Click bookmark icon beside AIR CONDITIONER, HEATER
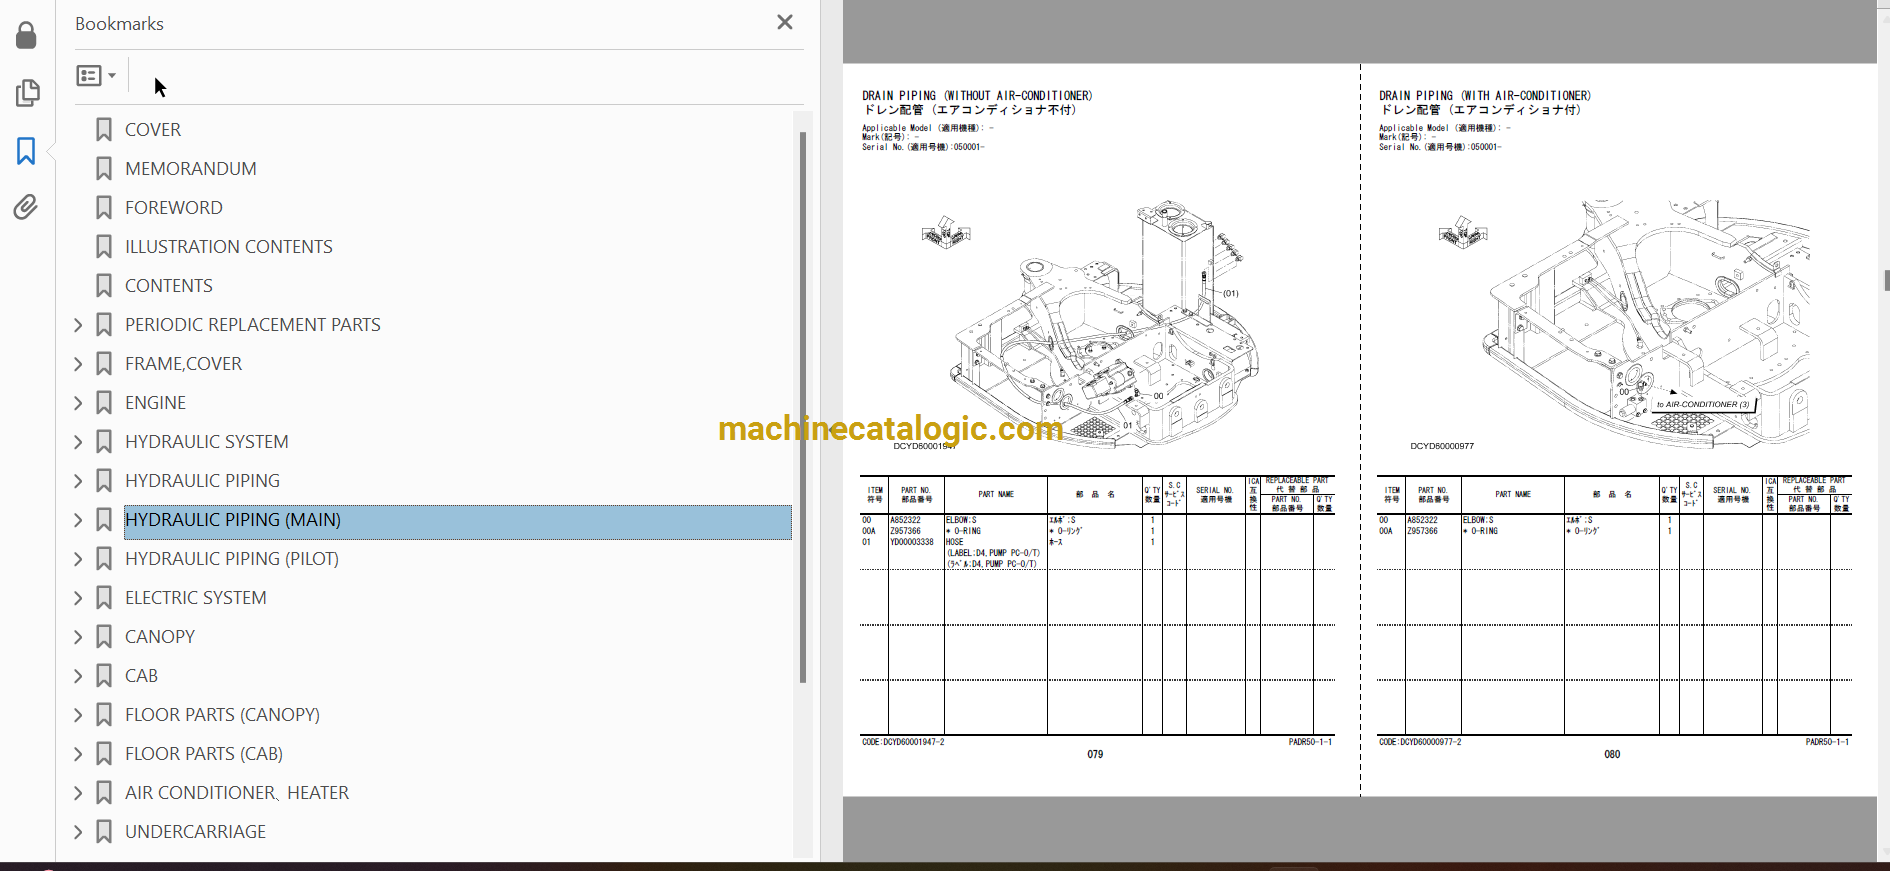The width and height of the screenshot is (1890, 871). click(x=104, y=793)
